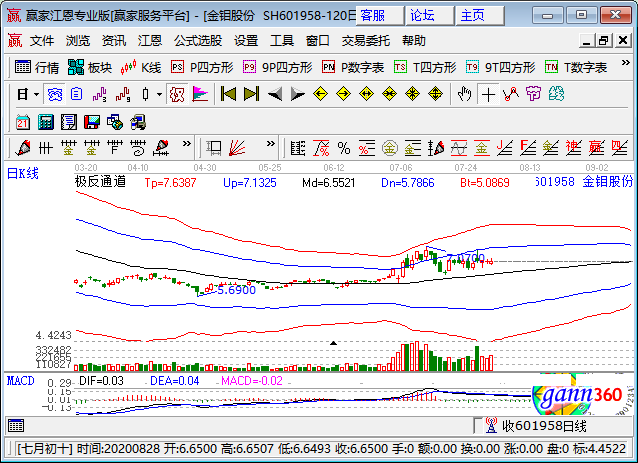Image resolution: width=638 pixels, height=463 pixels.
Task: Select the hand pan tool
Action: 464,94
